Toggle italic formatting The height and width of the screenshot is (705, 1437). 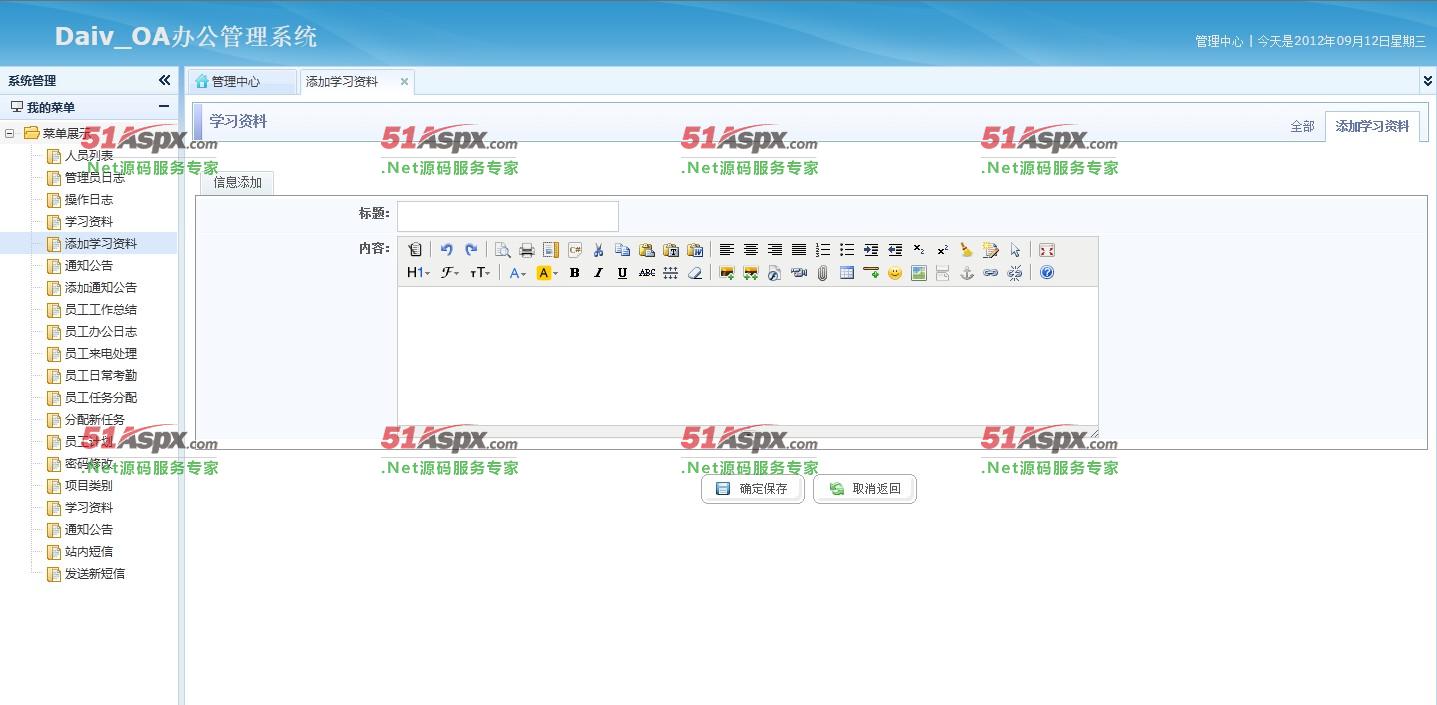(599, 273)
